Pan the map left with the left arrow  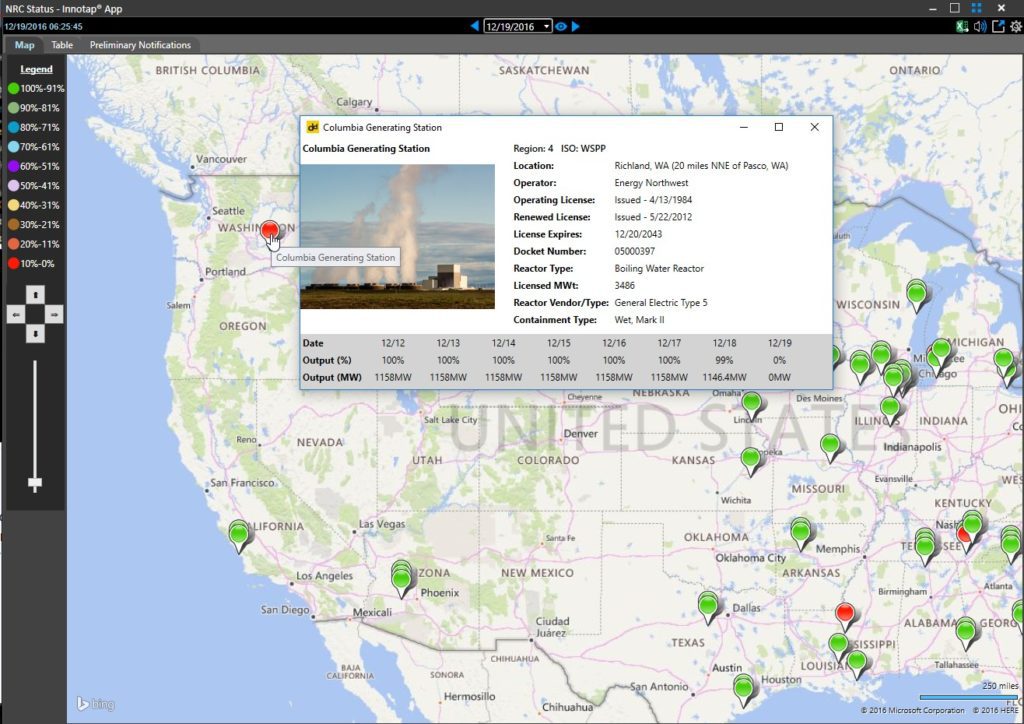[x=16, y=315]
